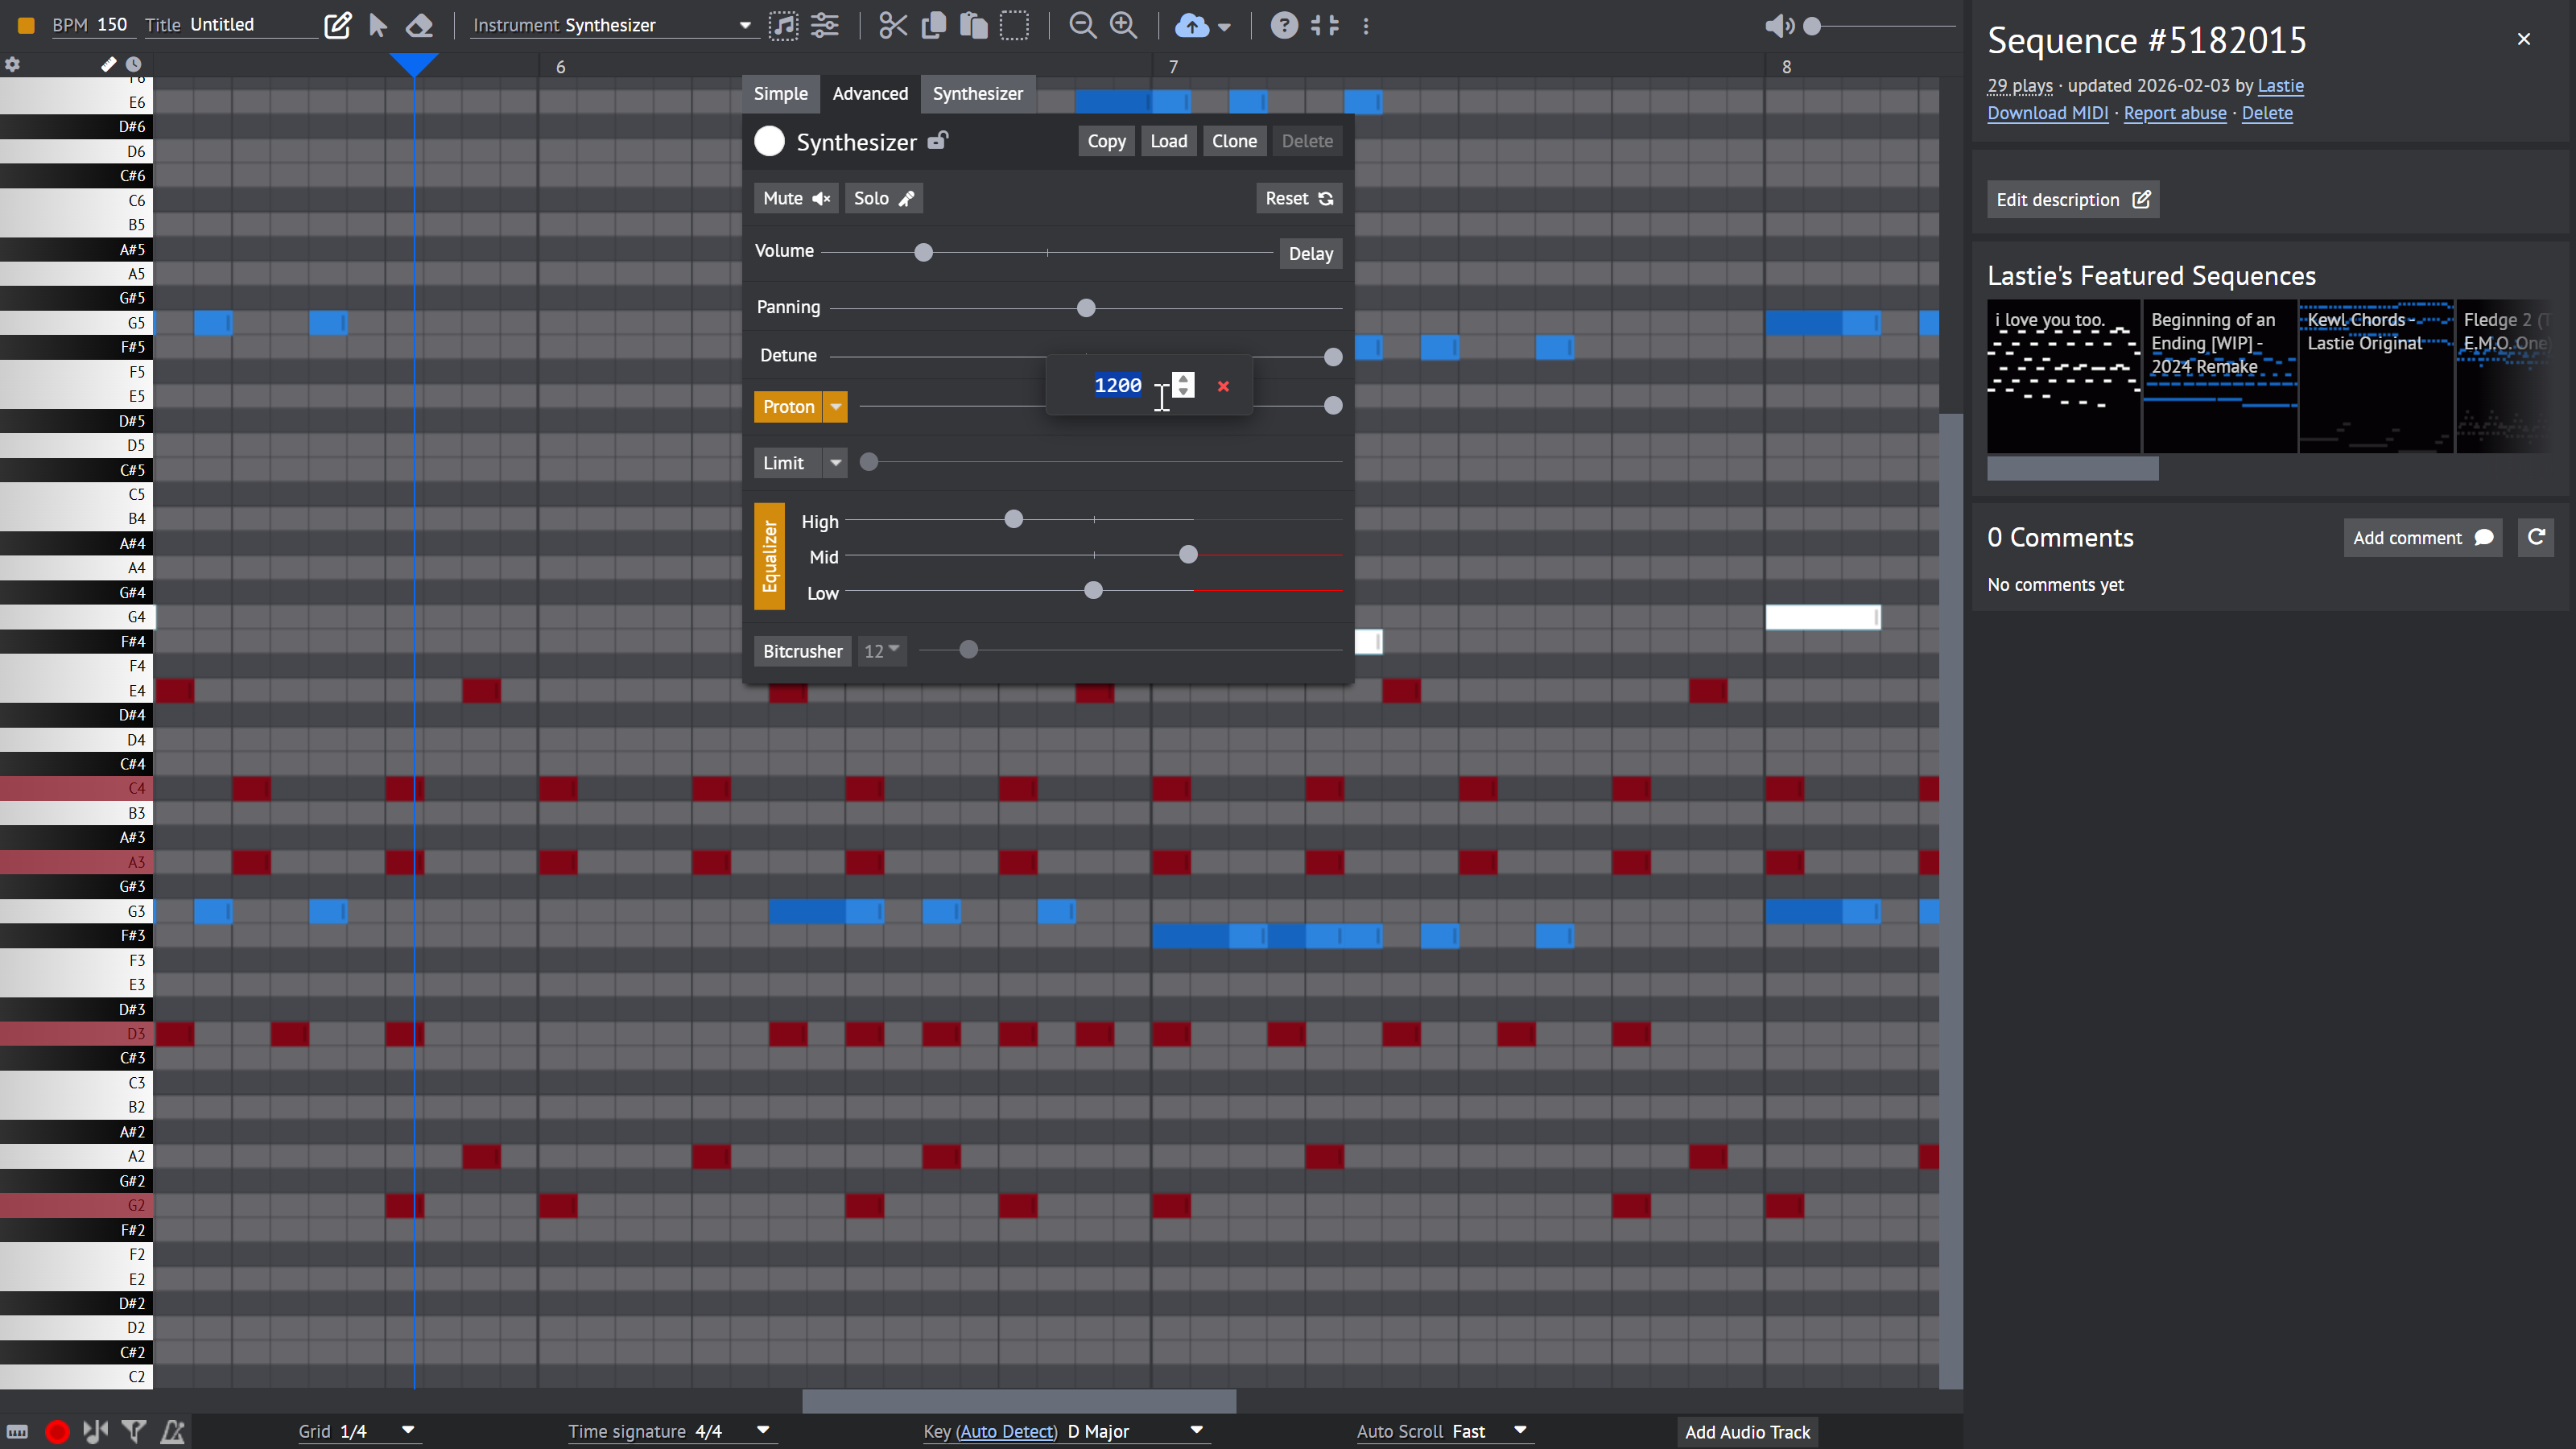Switch to the Simple tab
2576x1449 pixels.
780,93
